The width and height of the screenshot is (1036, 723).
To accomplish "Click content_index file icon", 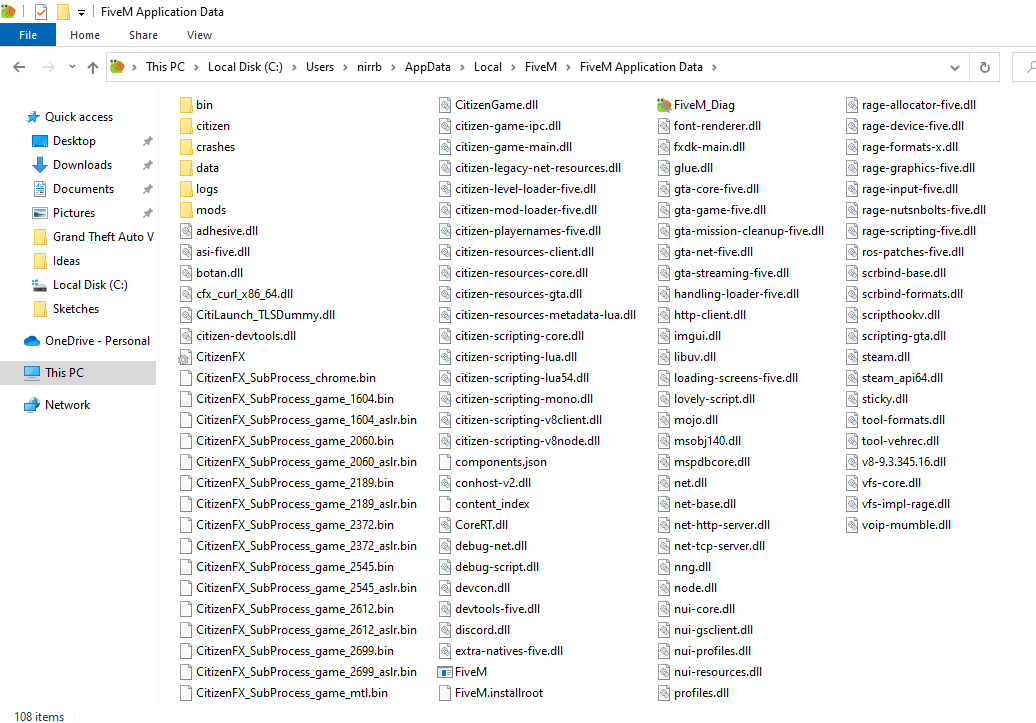I will click(x=445, y=504).
